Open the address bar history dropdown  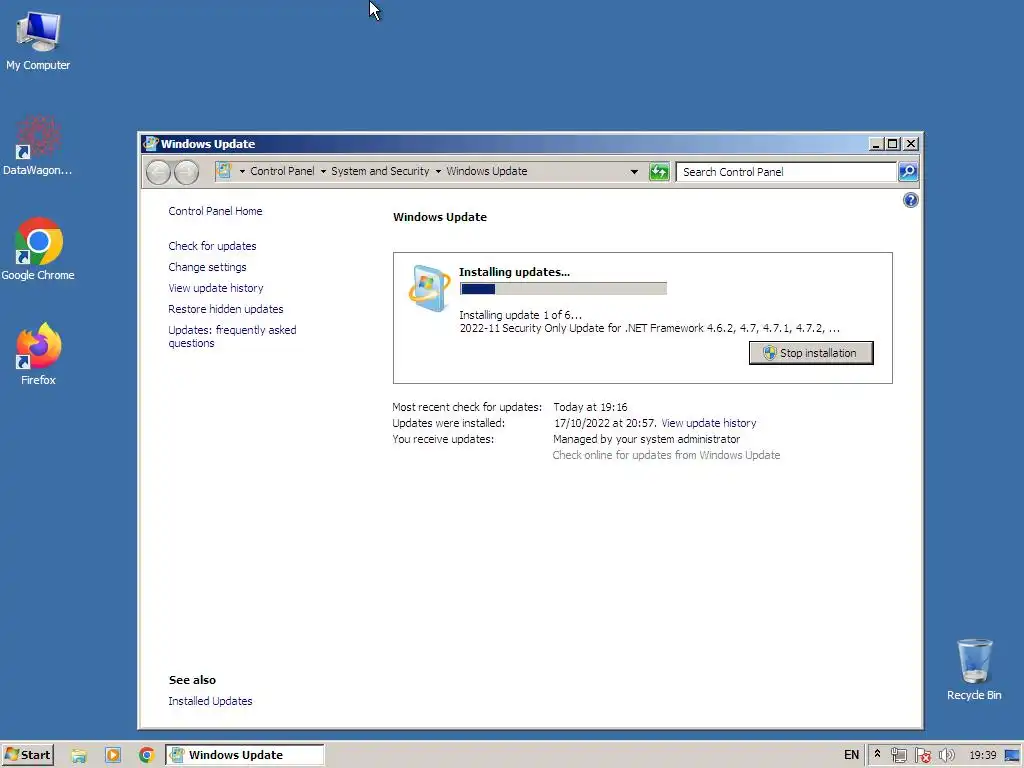(633, 172)
